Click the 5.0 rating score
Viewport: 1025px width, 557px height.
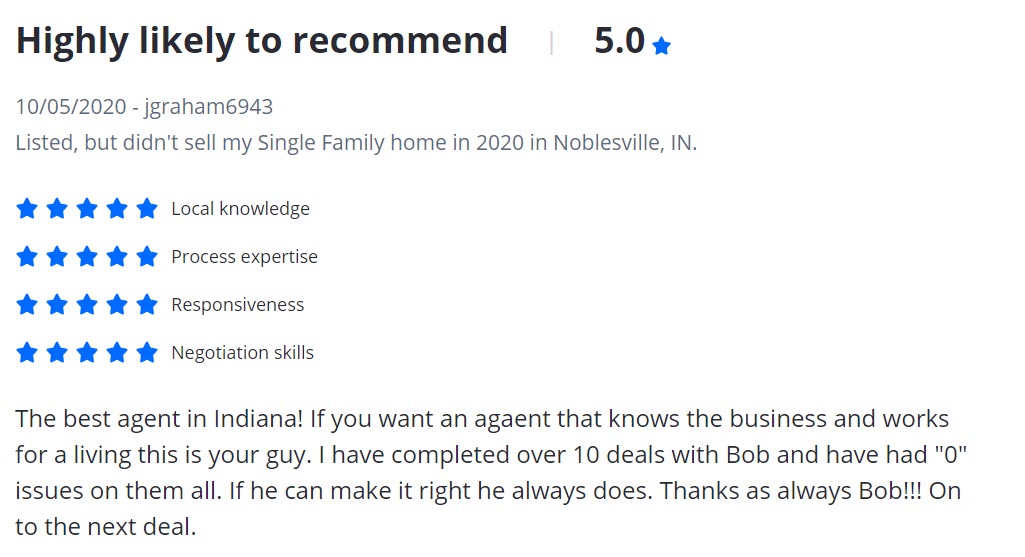click(619, 41)
